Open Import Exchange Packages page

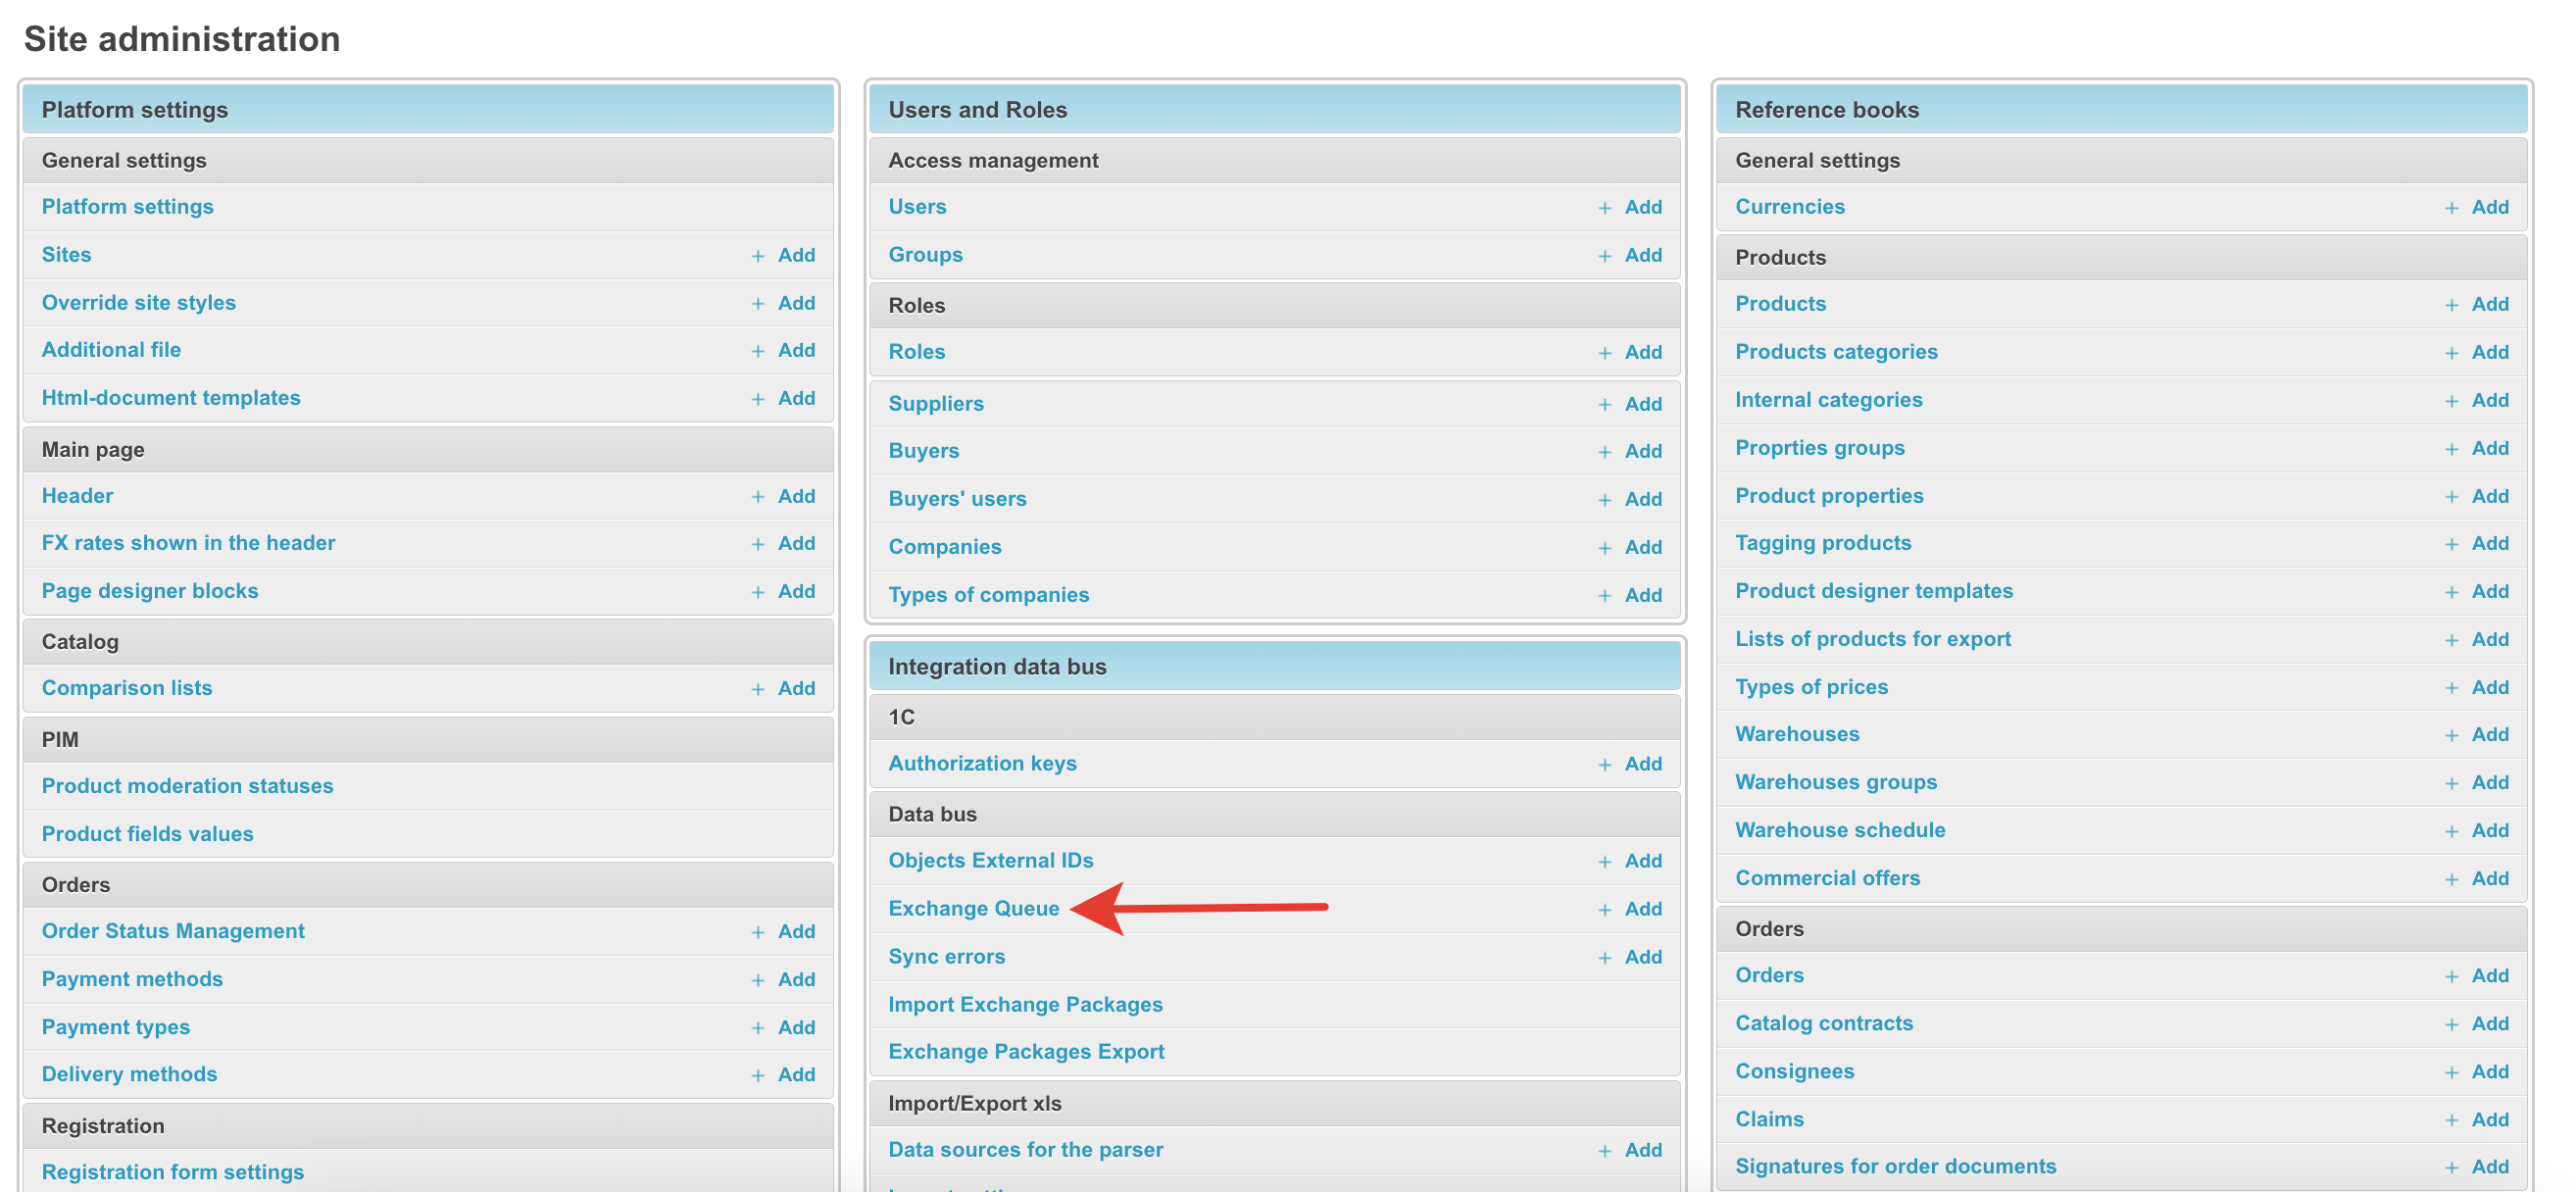(1025, 1004)
